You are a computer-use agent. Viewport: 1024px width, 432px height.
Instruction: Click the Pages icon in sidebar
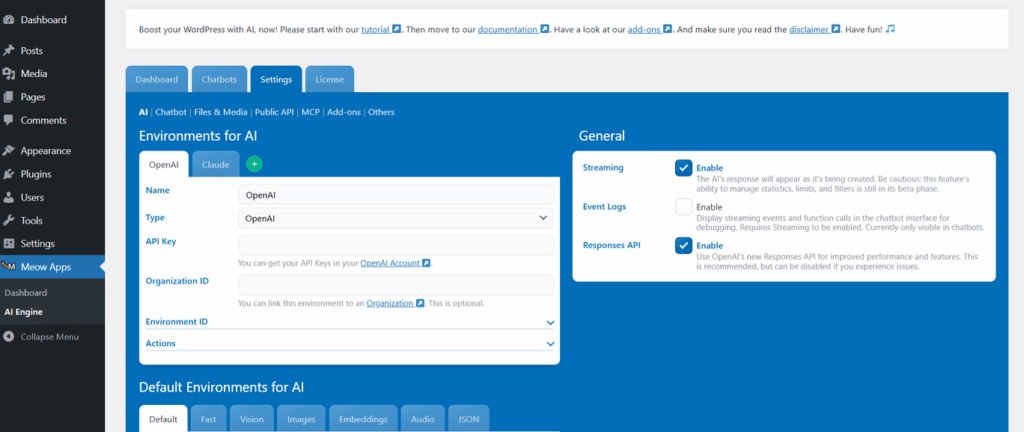tap(9, 97)
